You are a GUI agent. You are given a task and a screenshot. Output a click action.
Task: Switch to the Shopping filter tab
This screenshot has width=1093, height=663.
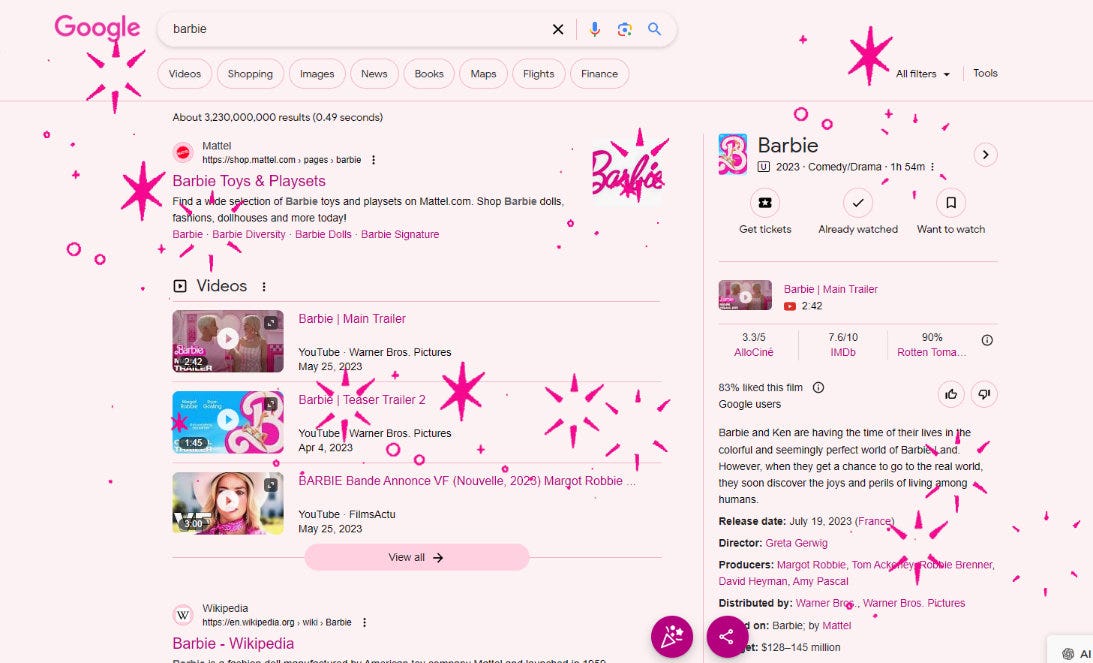[250, 74]
